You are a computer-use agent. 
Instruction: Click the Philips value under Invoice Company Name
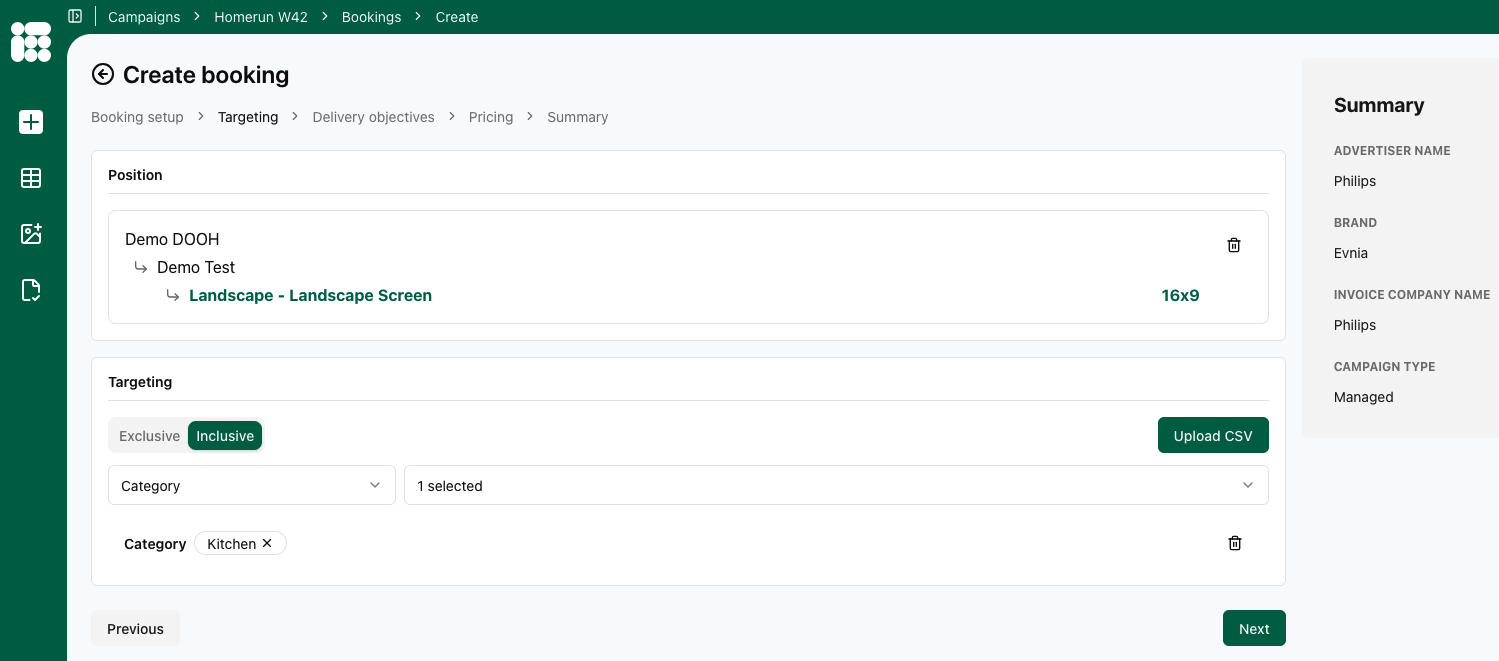click(1355, 325)
